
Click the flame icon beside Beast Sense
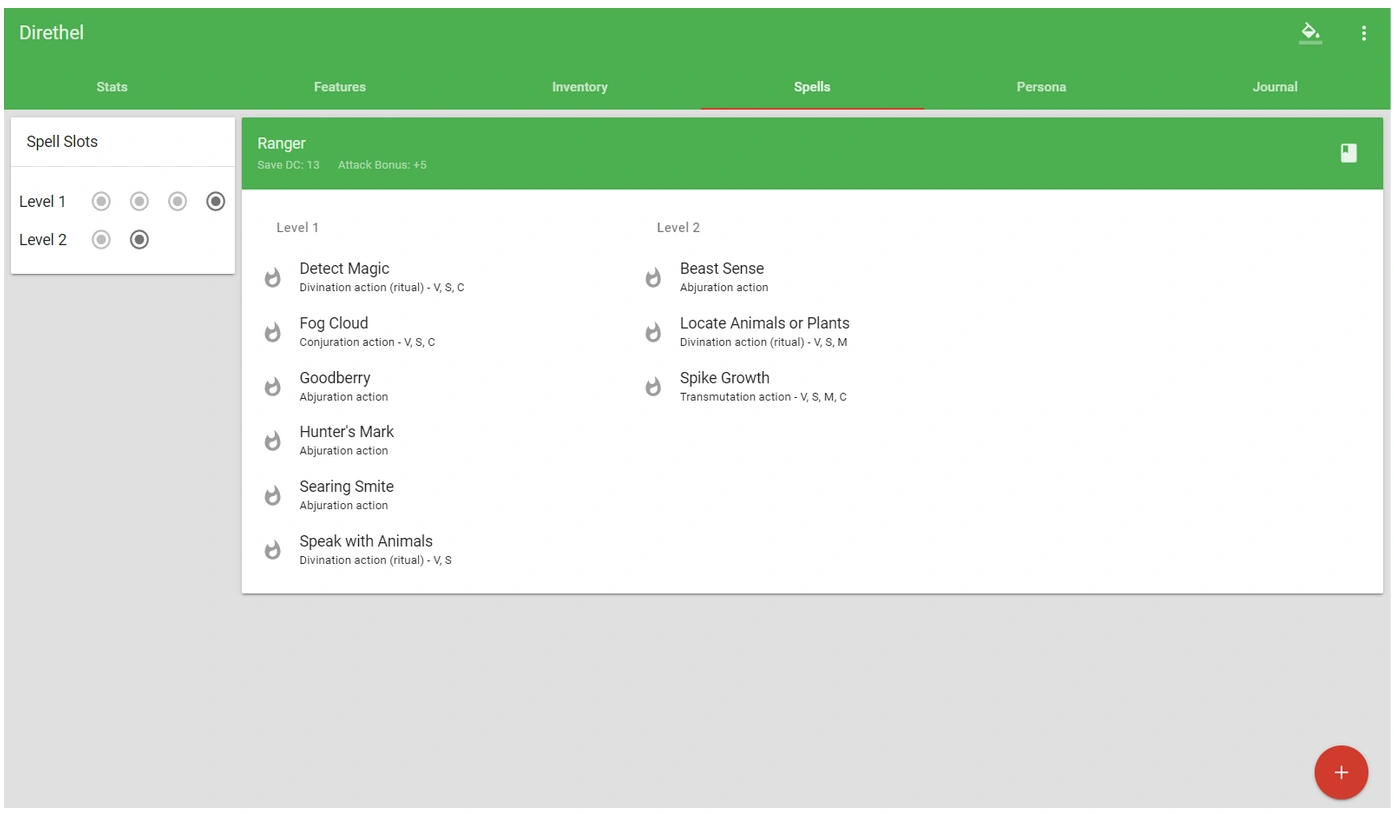tap(653, 278)
